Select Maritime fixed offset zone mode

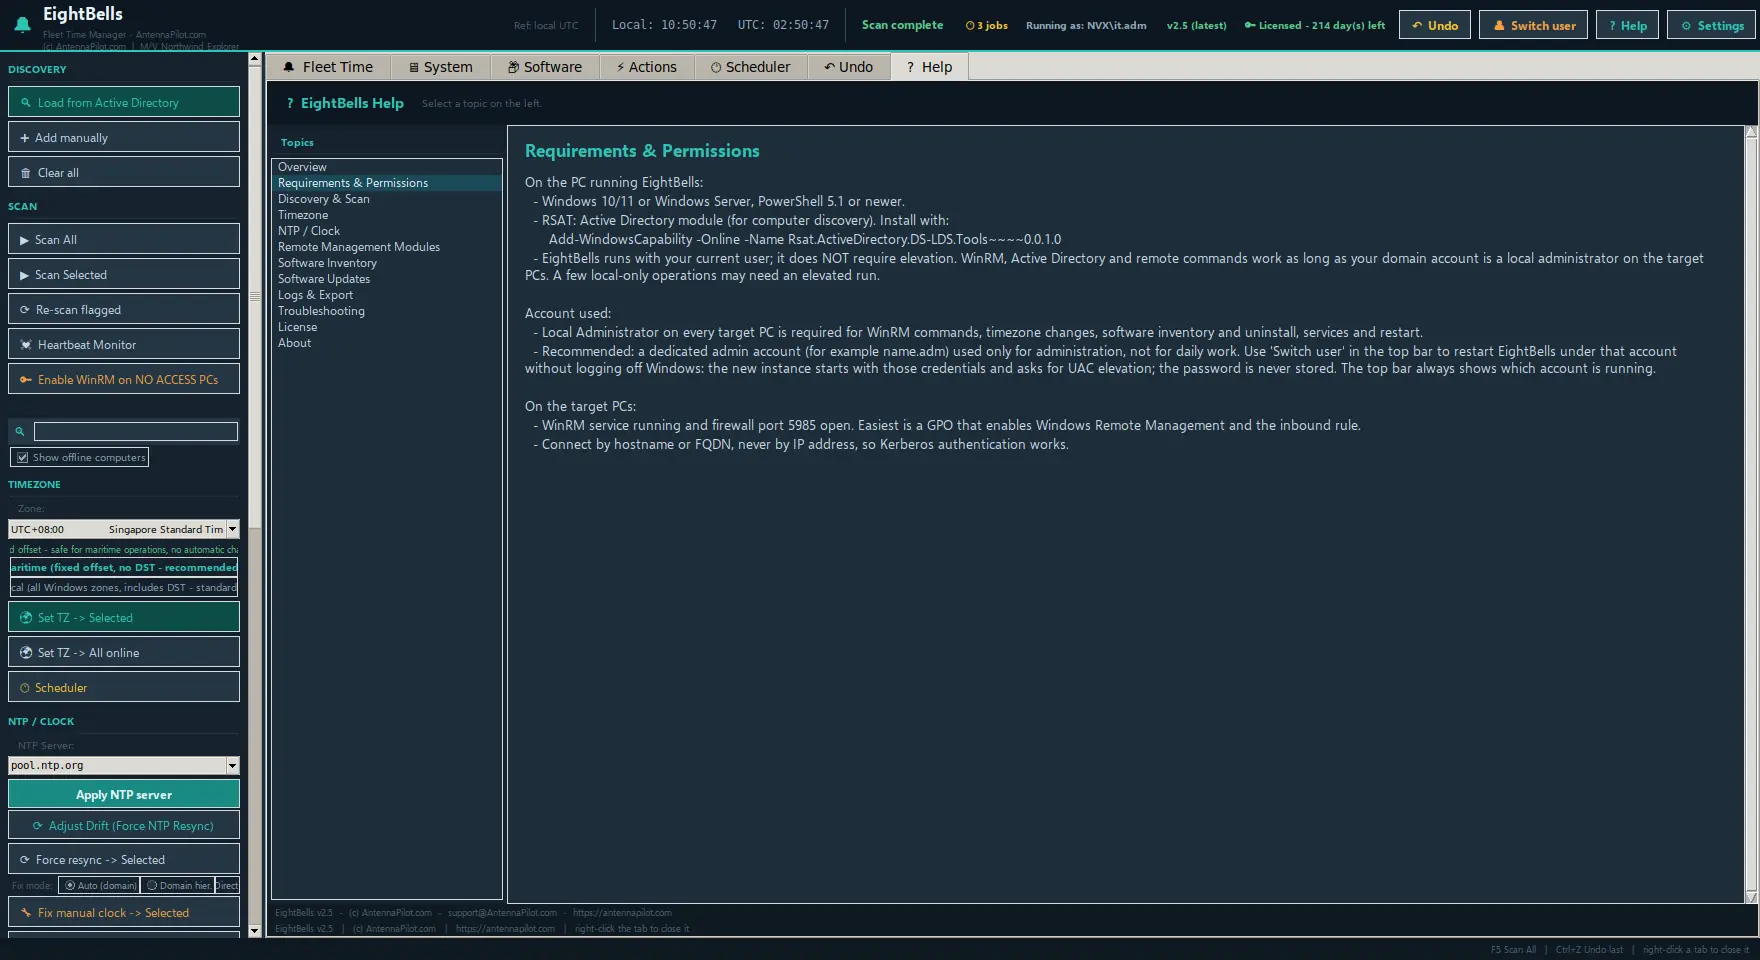[124, 567]
